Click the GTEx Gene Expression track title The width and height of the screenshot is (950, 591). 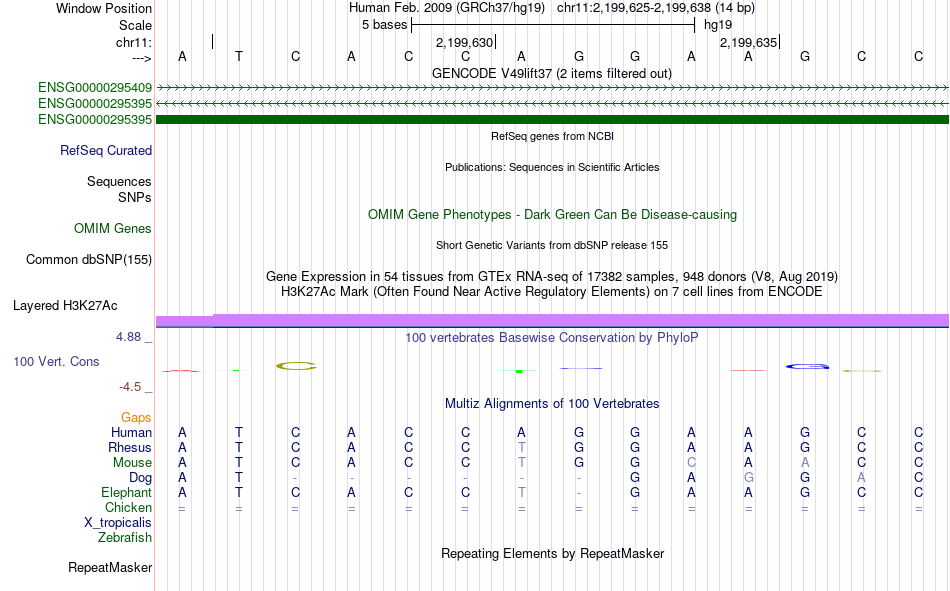552,276
